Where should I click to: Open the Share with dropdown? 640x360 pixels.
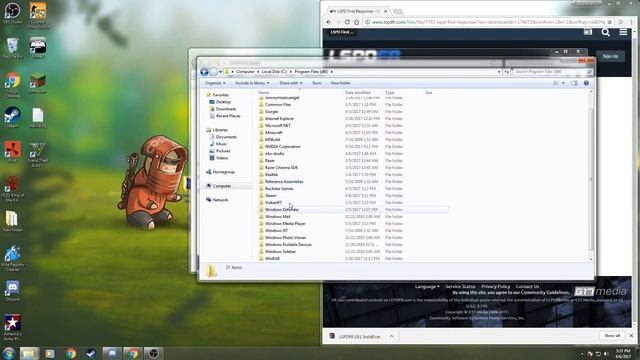tap(291, 83)
